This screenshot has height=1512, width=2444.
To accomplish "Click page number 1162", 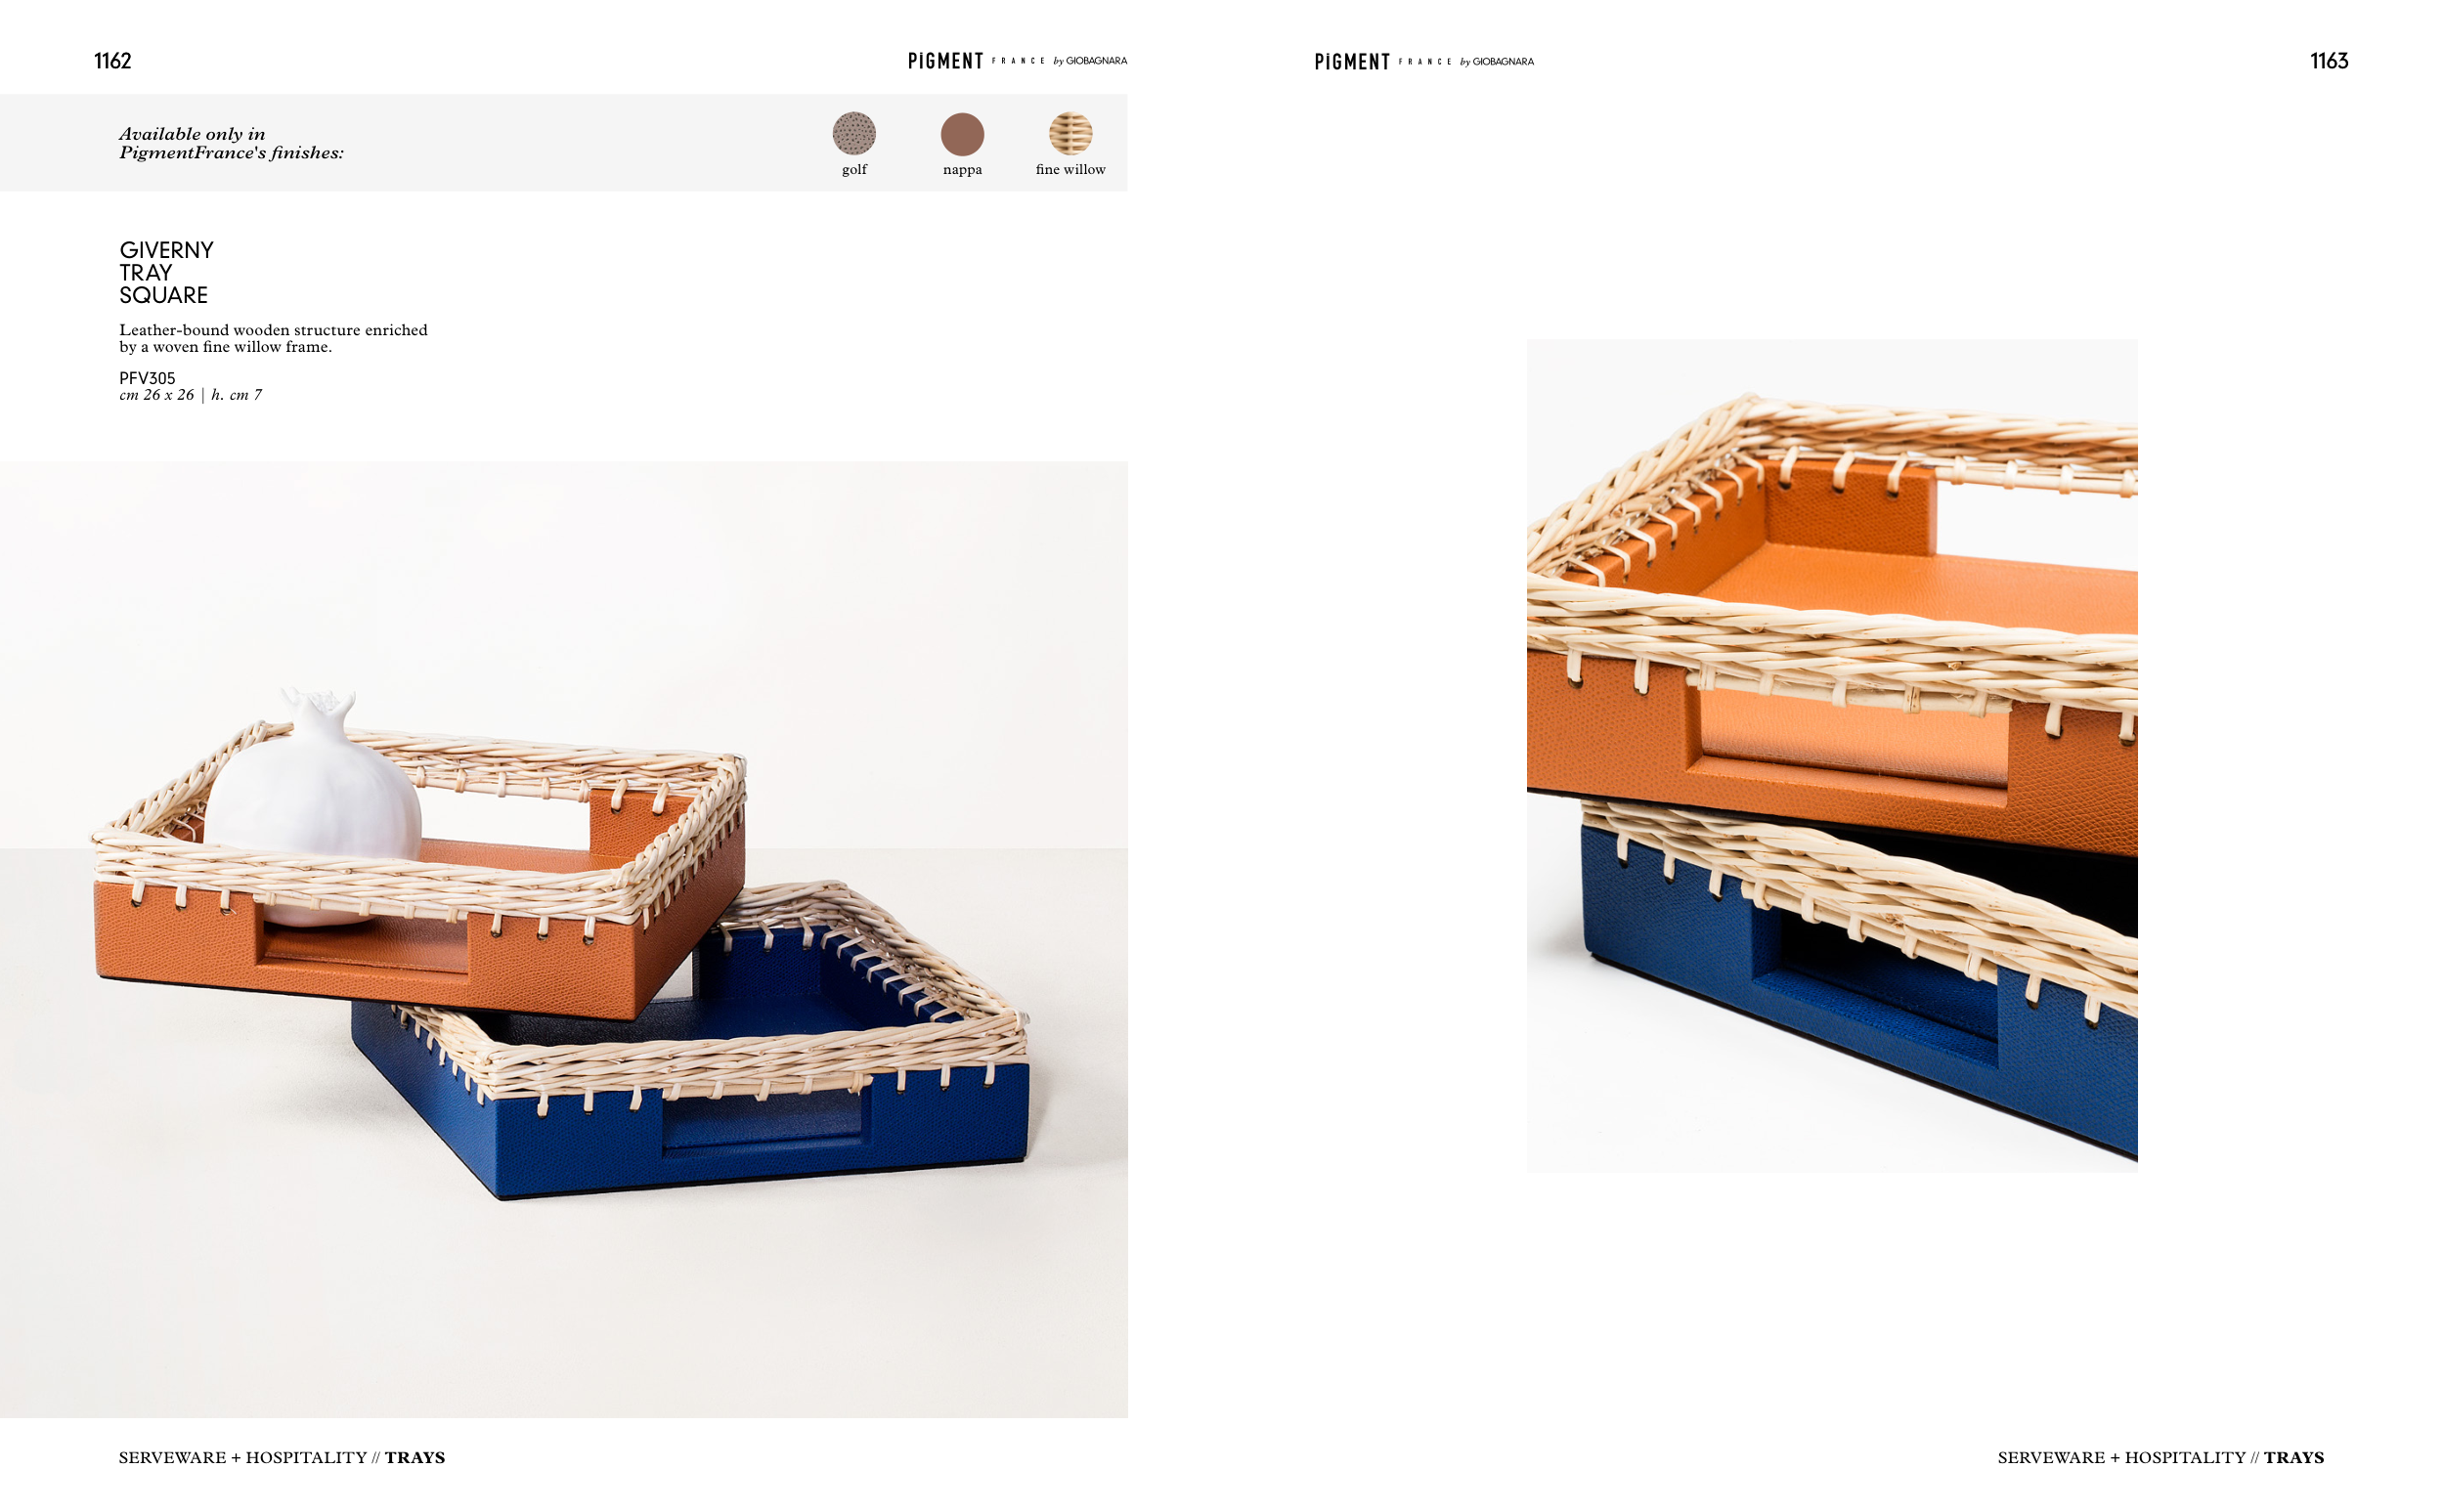I will click(113, 61).
